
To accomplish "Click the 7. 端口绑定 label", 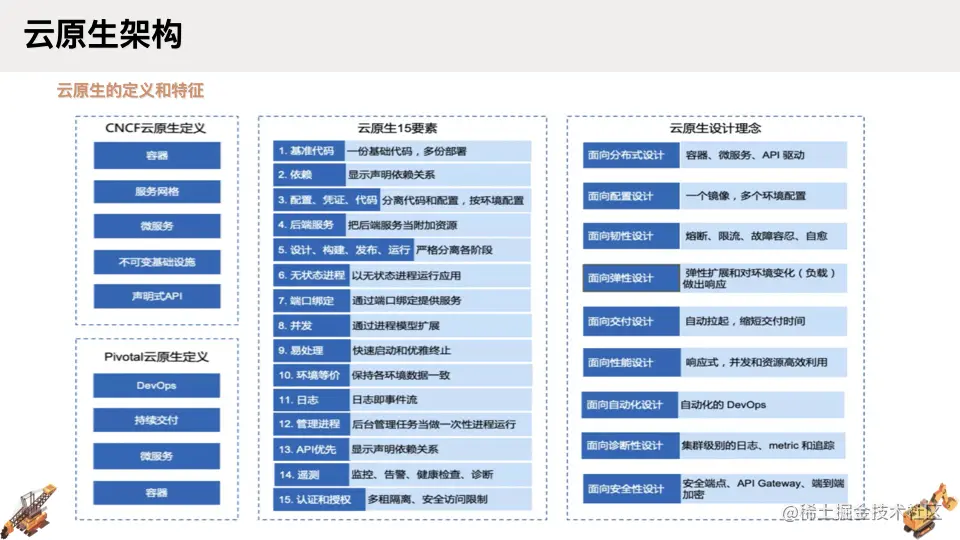I will pos(311,301).
